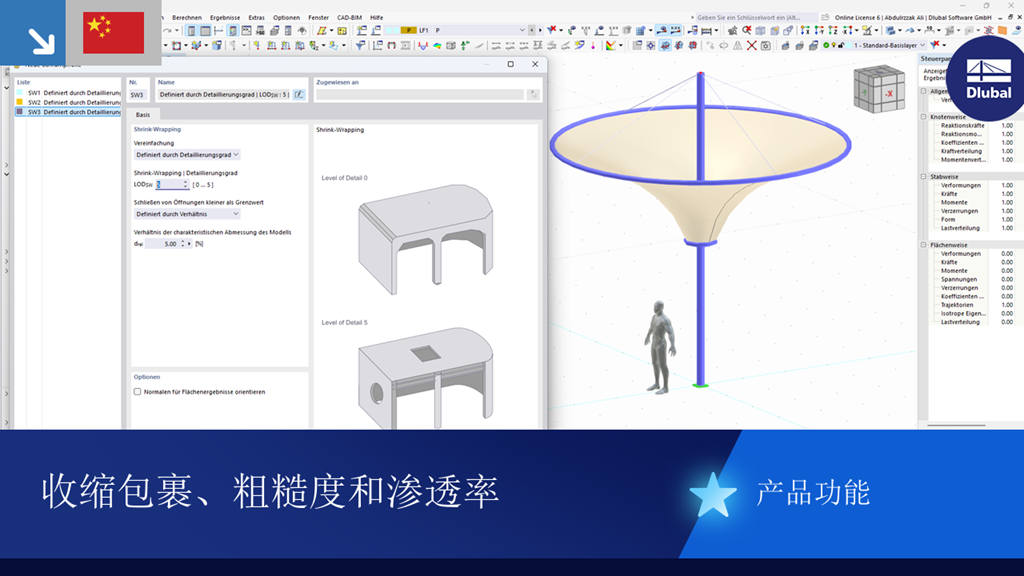
Task: Click the padlock layer lock icon
Action: 841,46
